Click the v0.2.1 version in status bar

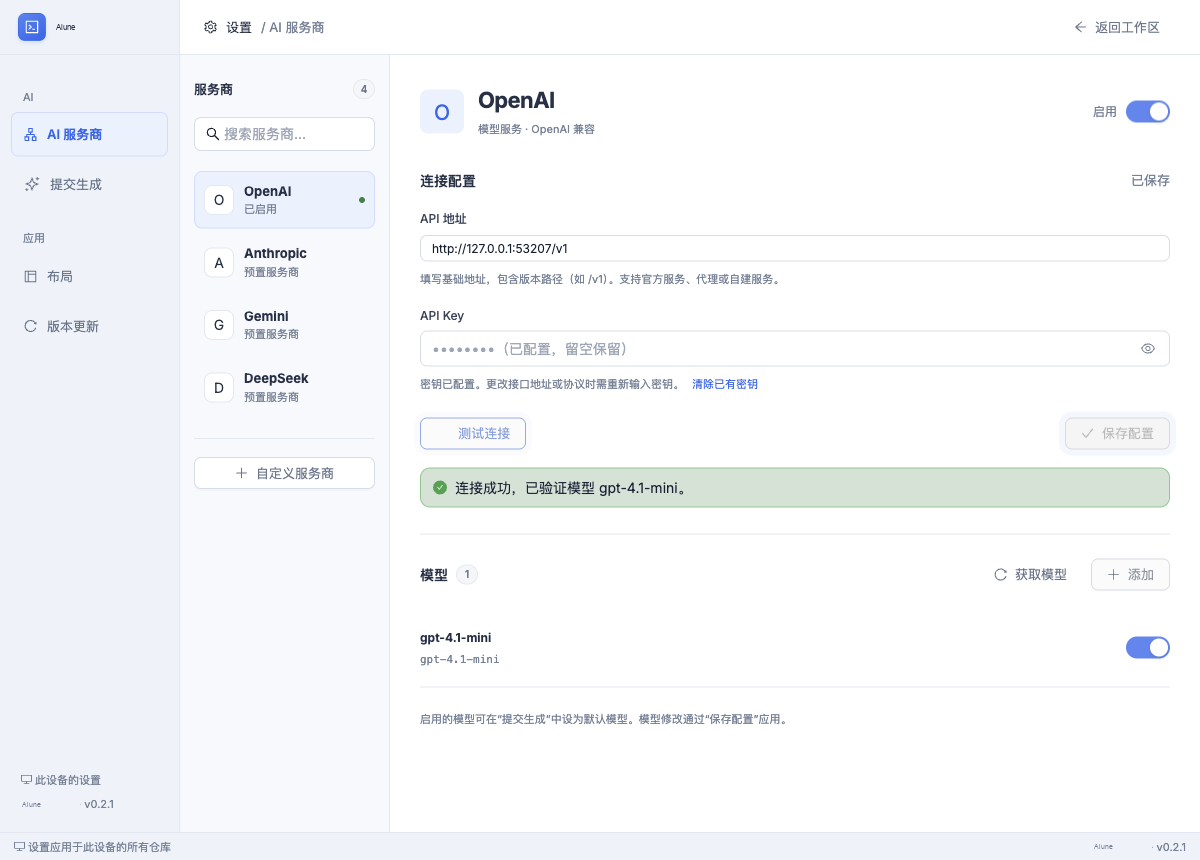click(1171, 847)
